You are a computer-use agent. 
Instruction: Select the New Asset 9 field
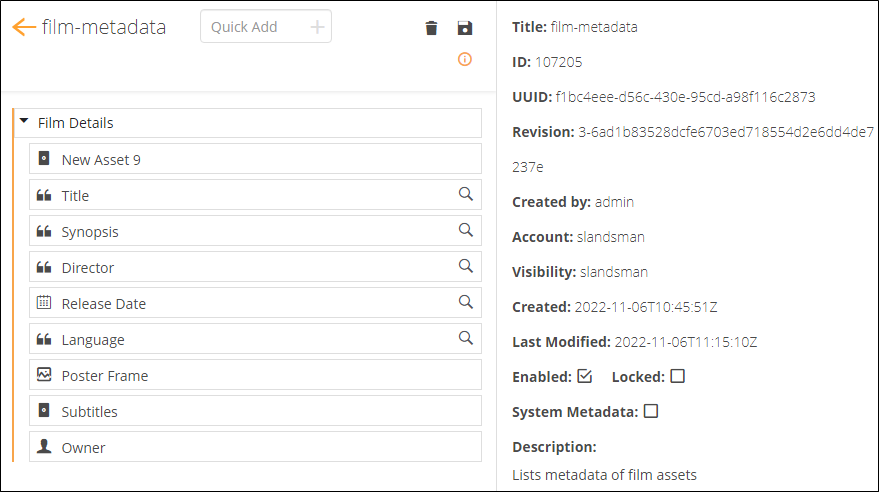255,159
